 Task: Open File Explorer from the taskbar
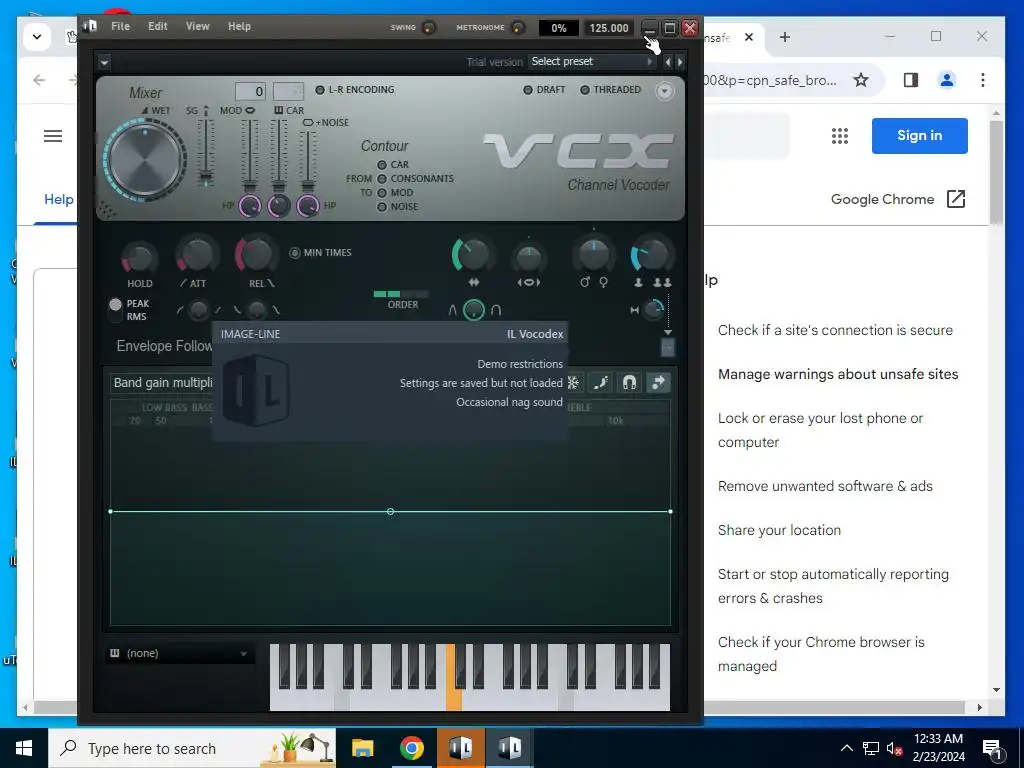[362, 748]
